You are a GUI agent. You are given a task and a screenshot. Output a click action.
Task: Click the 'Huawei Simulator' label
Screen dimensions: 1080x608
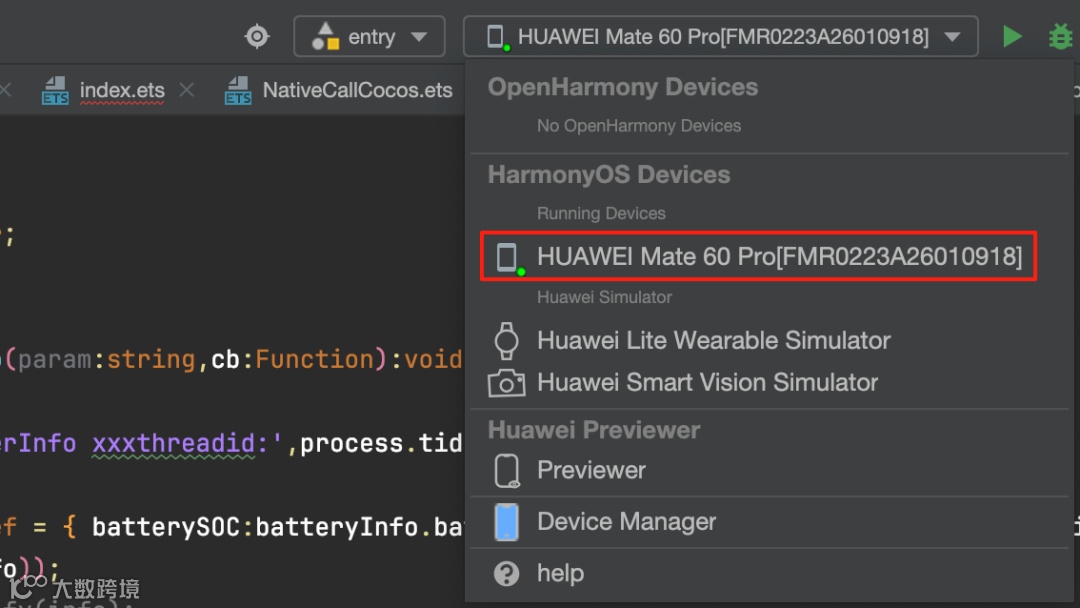click(x=604, y=297)
